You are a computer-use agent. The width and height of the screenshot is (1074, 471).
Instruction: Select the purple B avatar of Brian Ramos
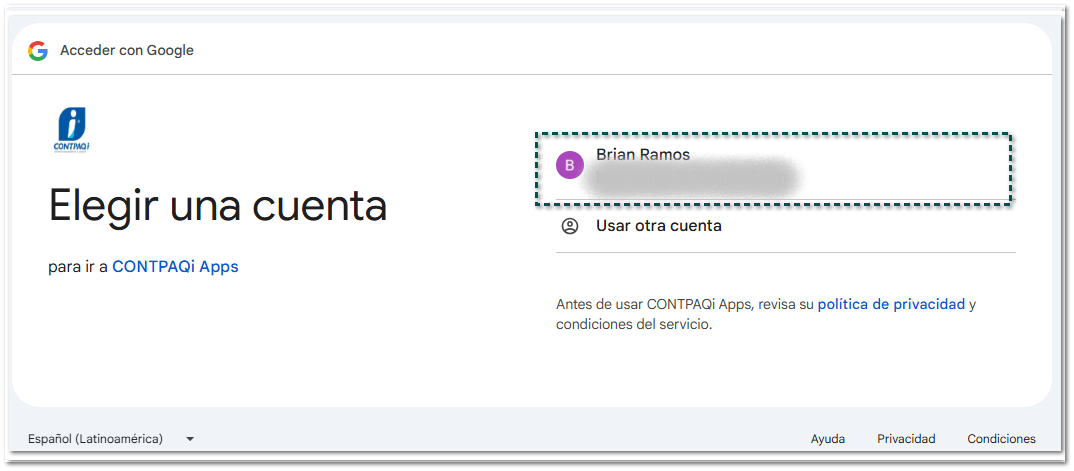(570, 165)
